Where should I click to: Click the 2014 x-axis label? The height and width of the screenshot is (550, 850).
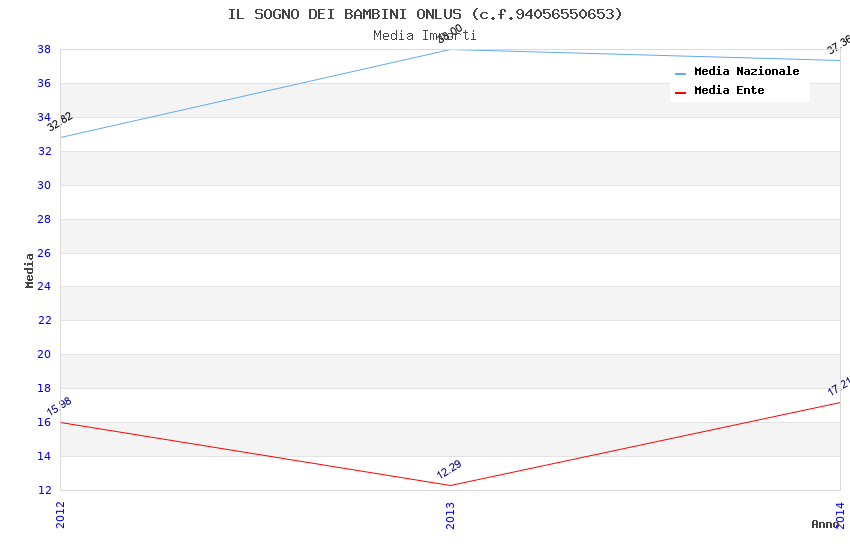point(840,515)
